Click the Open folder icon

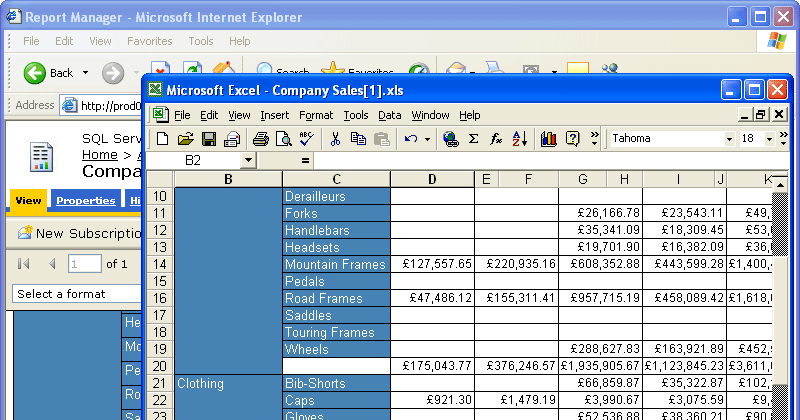coord(186,139)
